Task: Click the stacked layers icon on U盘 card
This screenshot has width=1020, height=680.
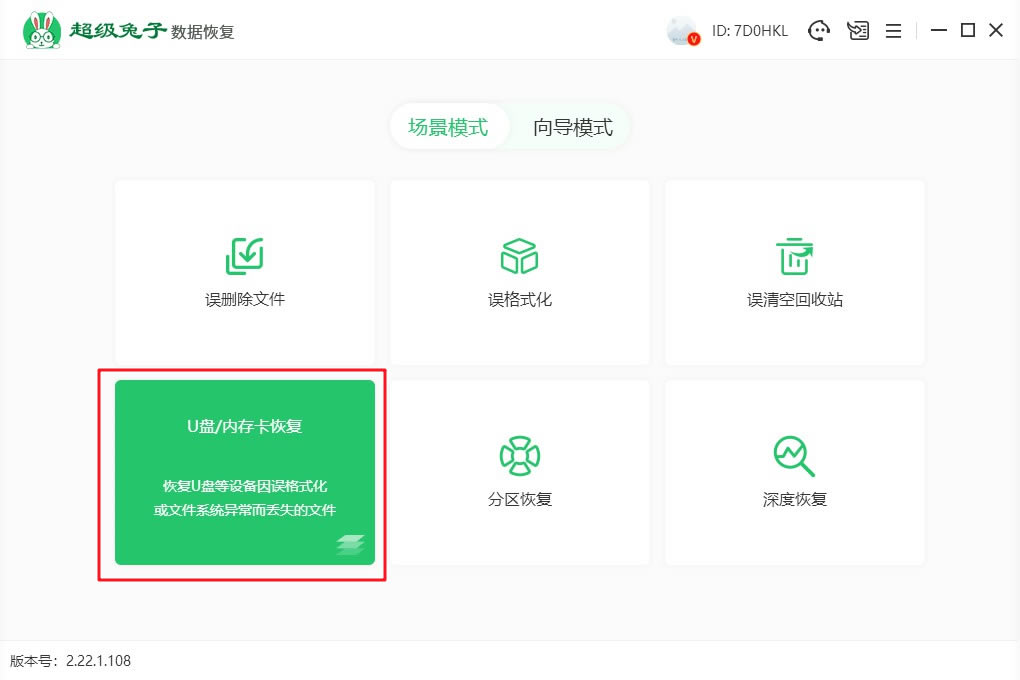Action: (x=352, y=547)
